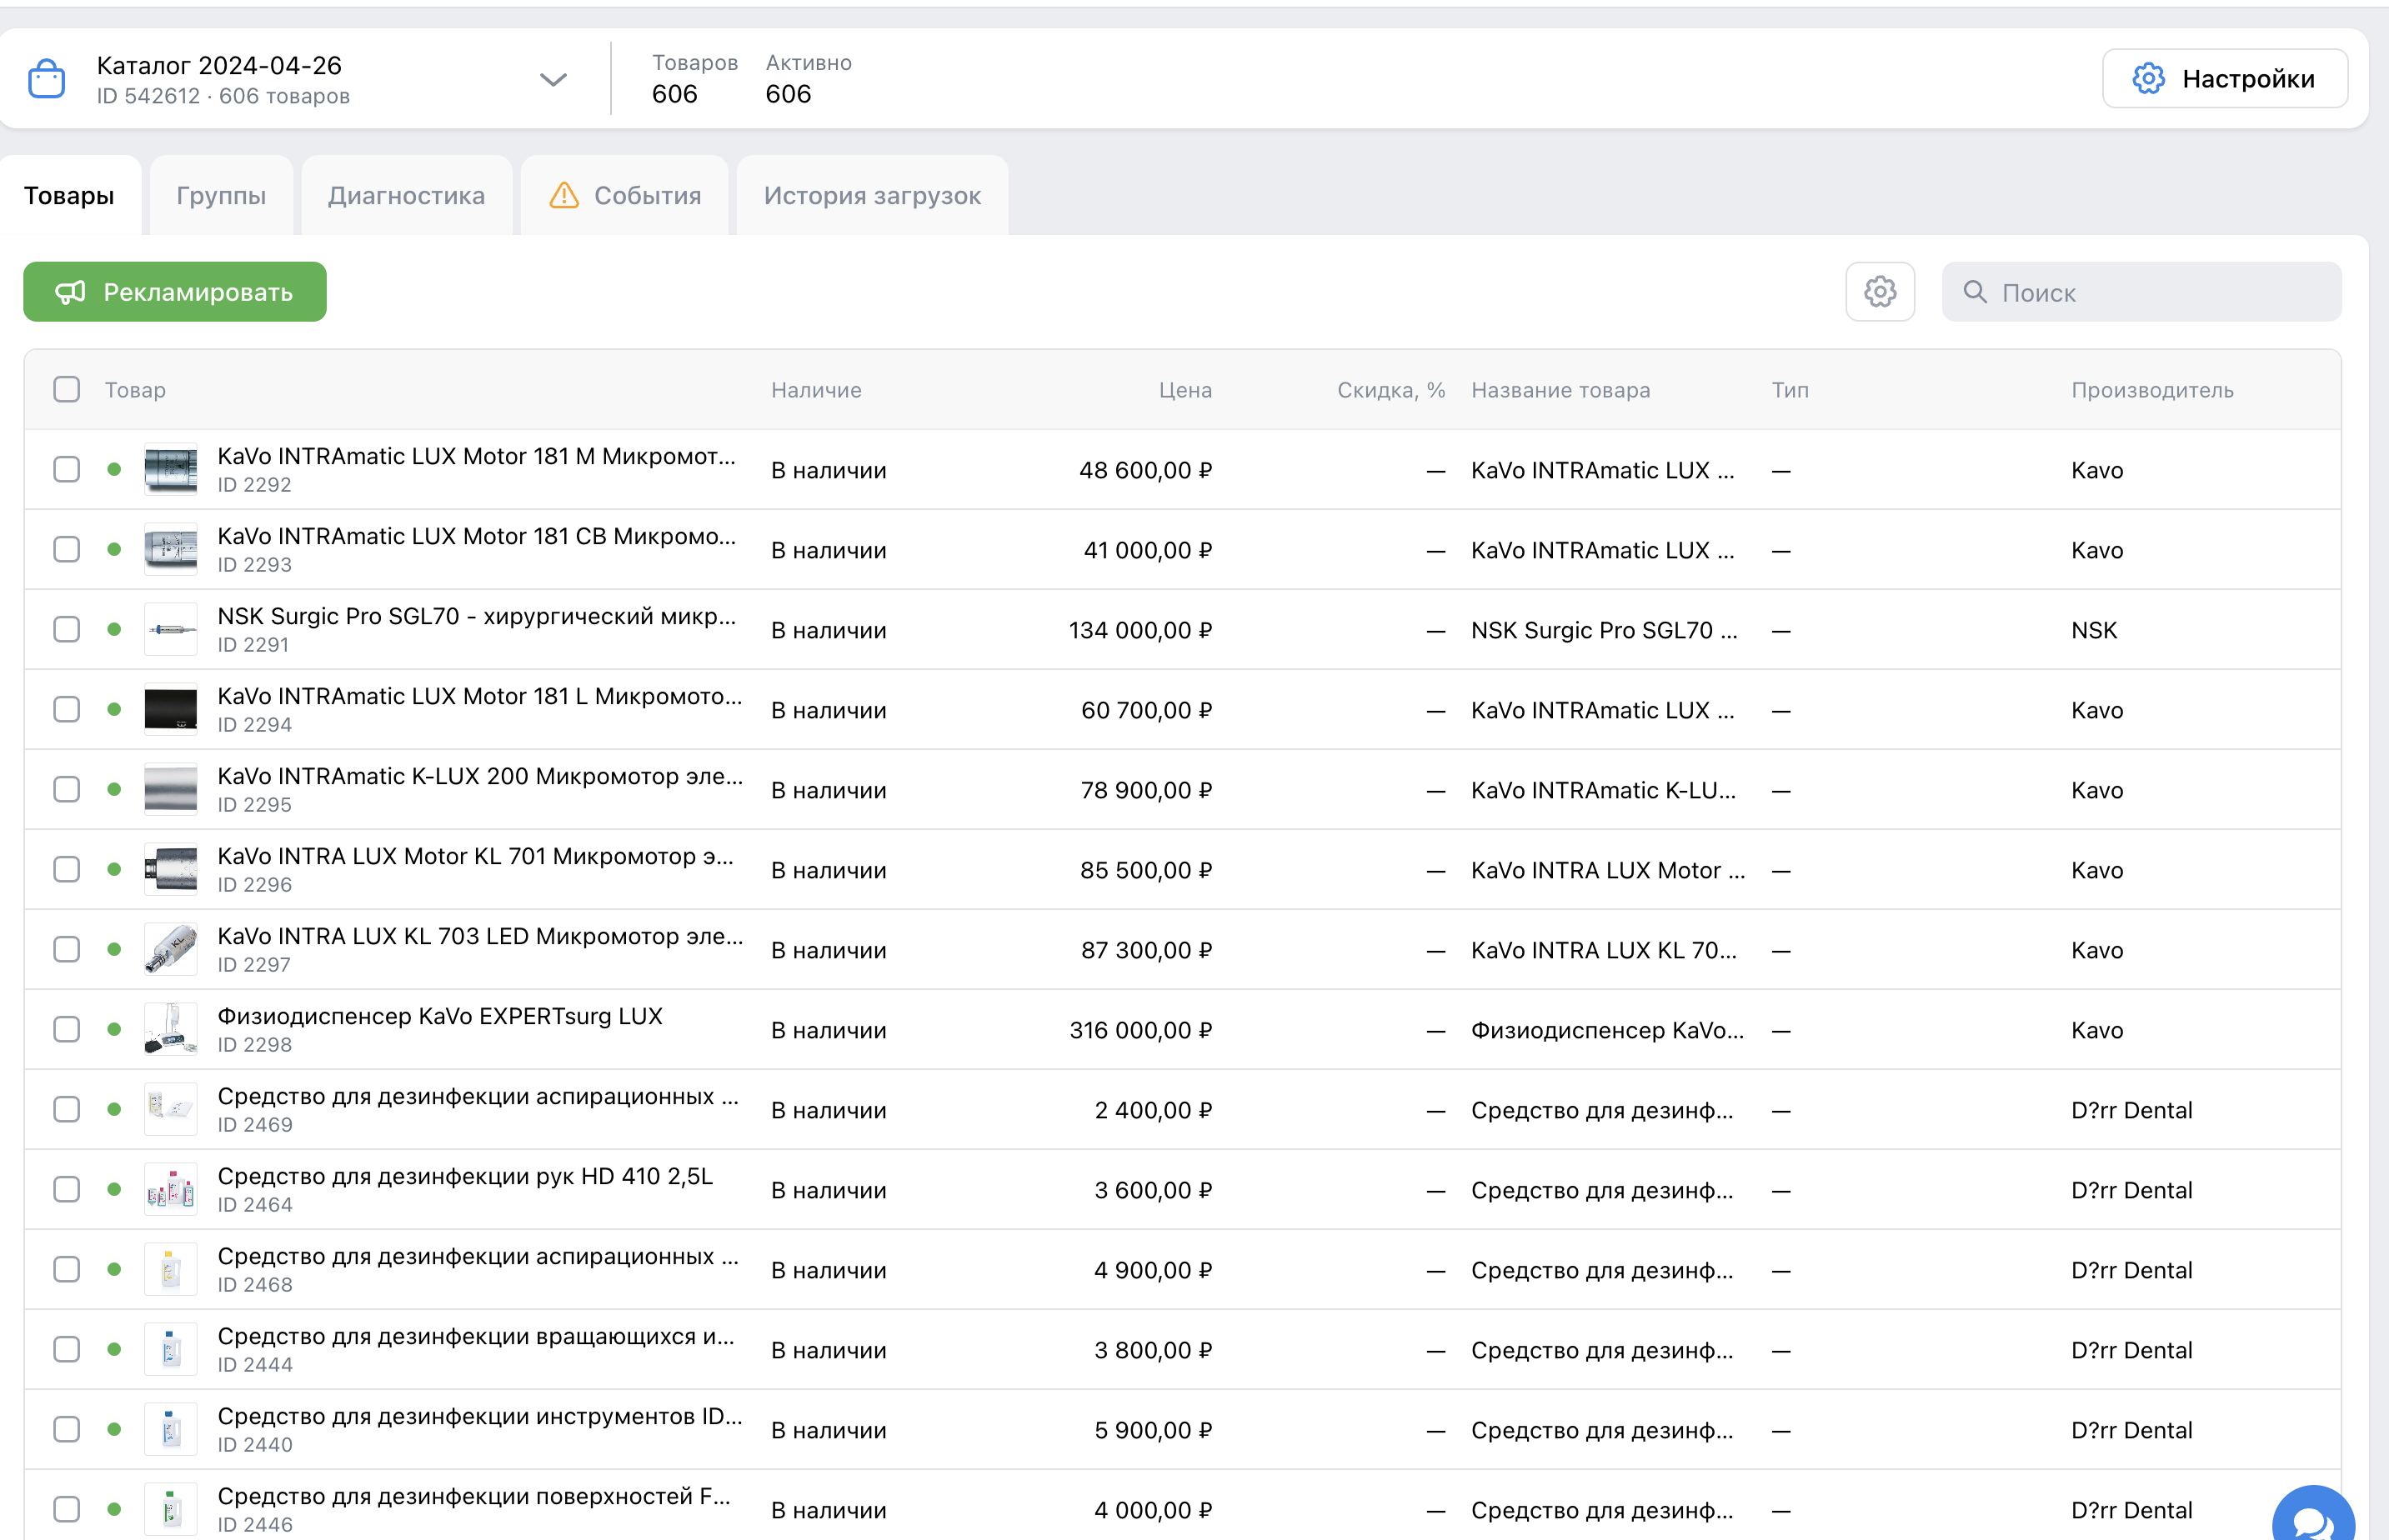This screenshot has width=2389, height=1540.
Task: Open thumbnail of NSK Surgic Pro SGL70
Action: point(171,629)
